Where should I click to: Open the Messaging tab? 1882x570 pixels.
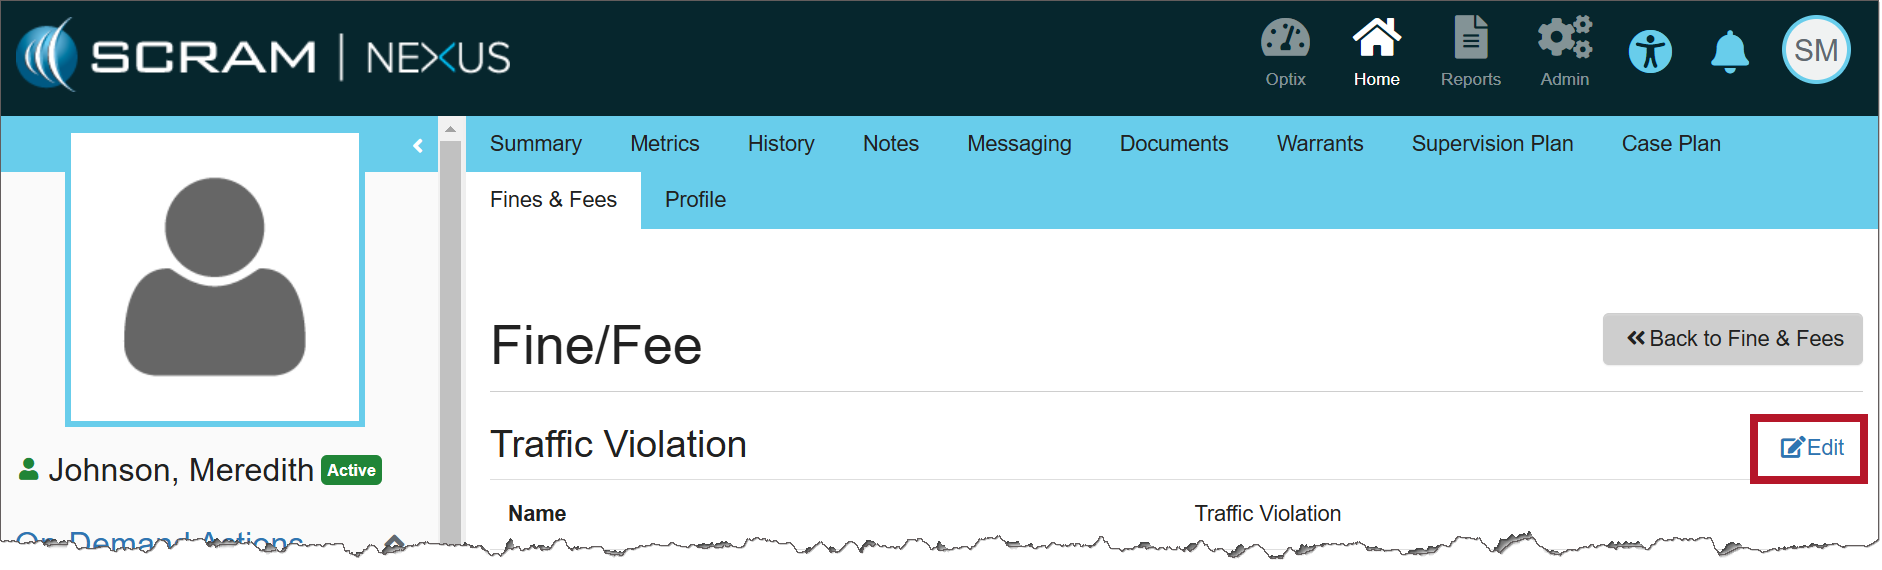pos(1018,144)
